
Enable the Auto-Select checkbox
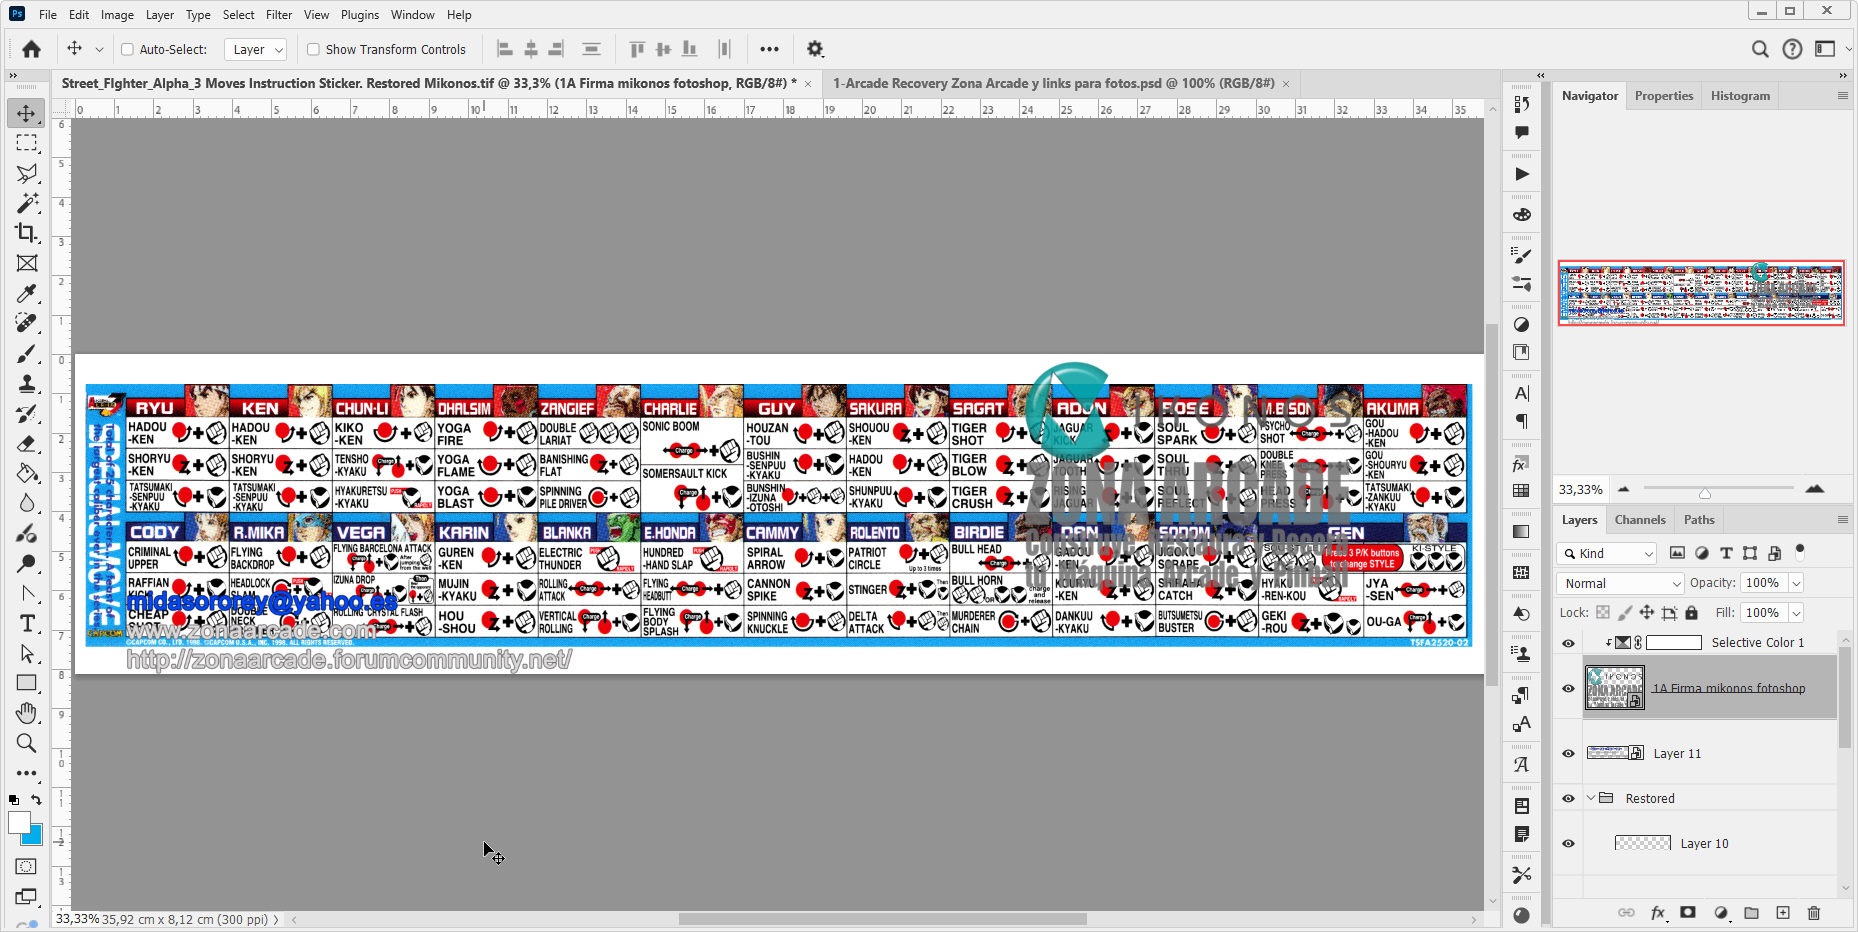pyautogui.click(x=127, y=49)
